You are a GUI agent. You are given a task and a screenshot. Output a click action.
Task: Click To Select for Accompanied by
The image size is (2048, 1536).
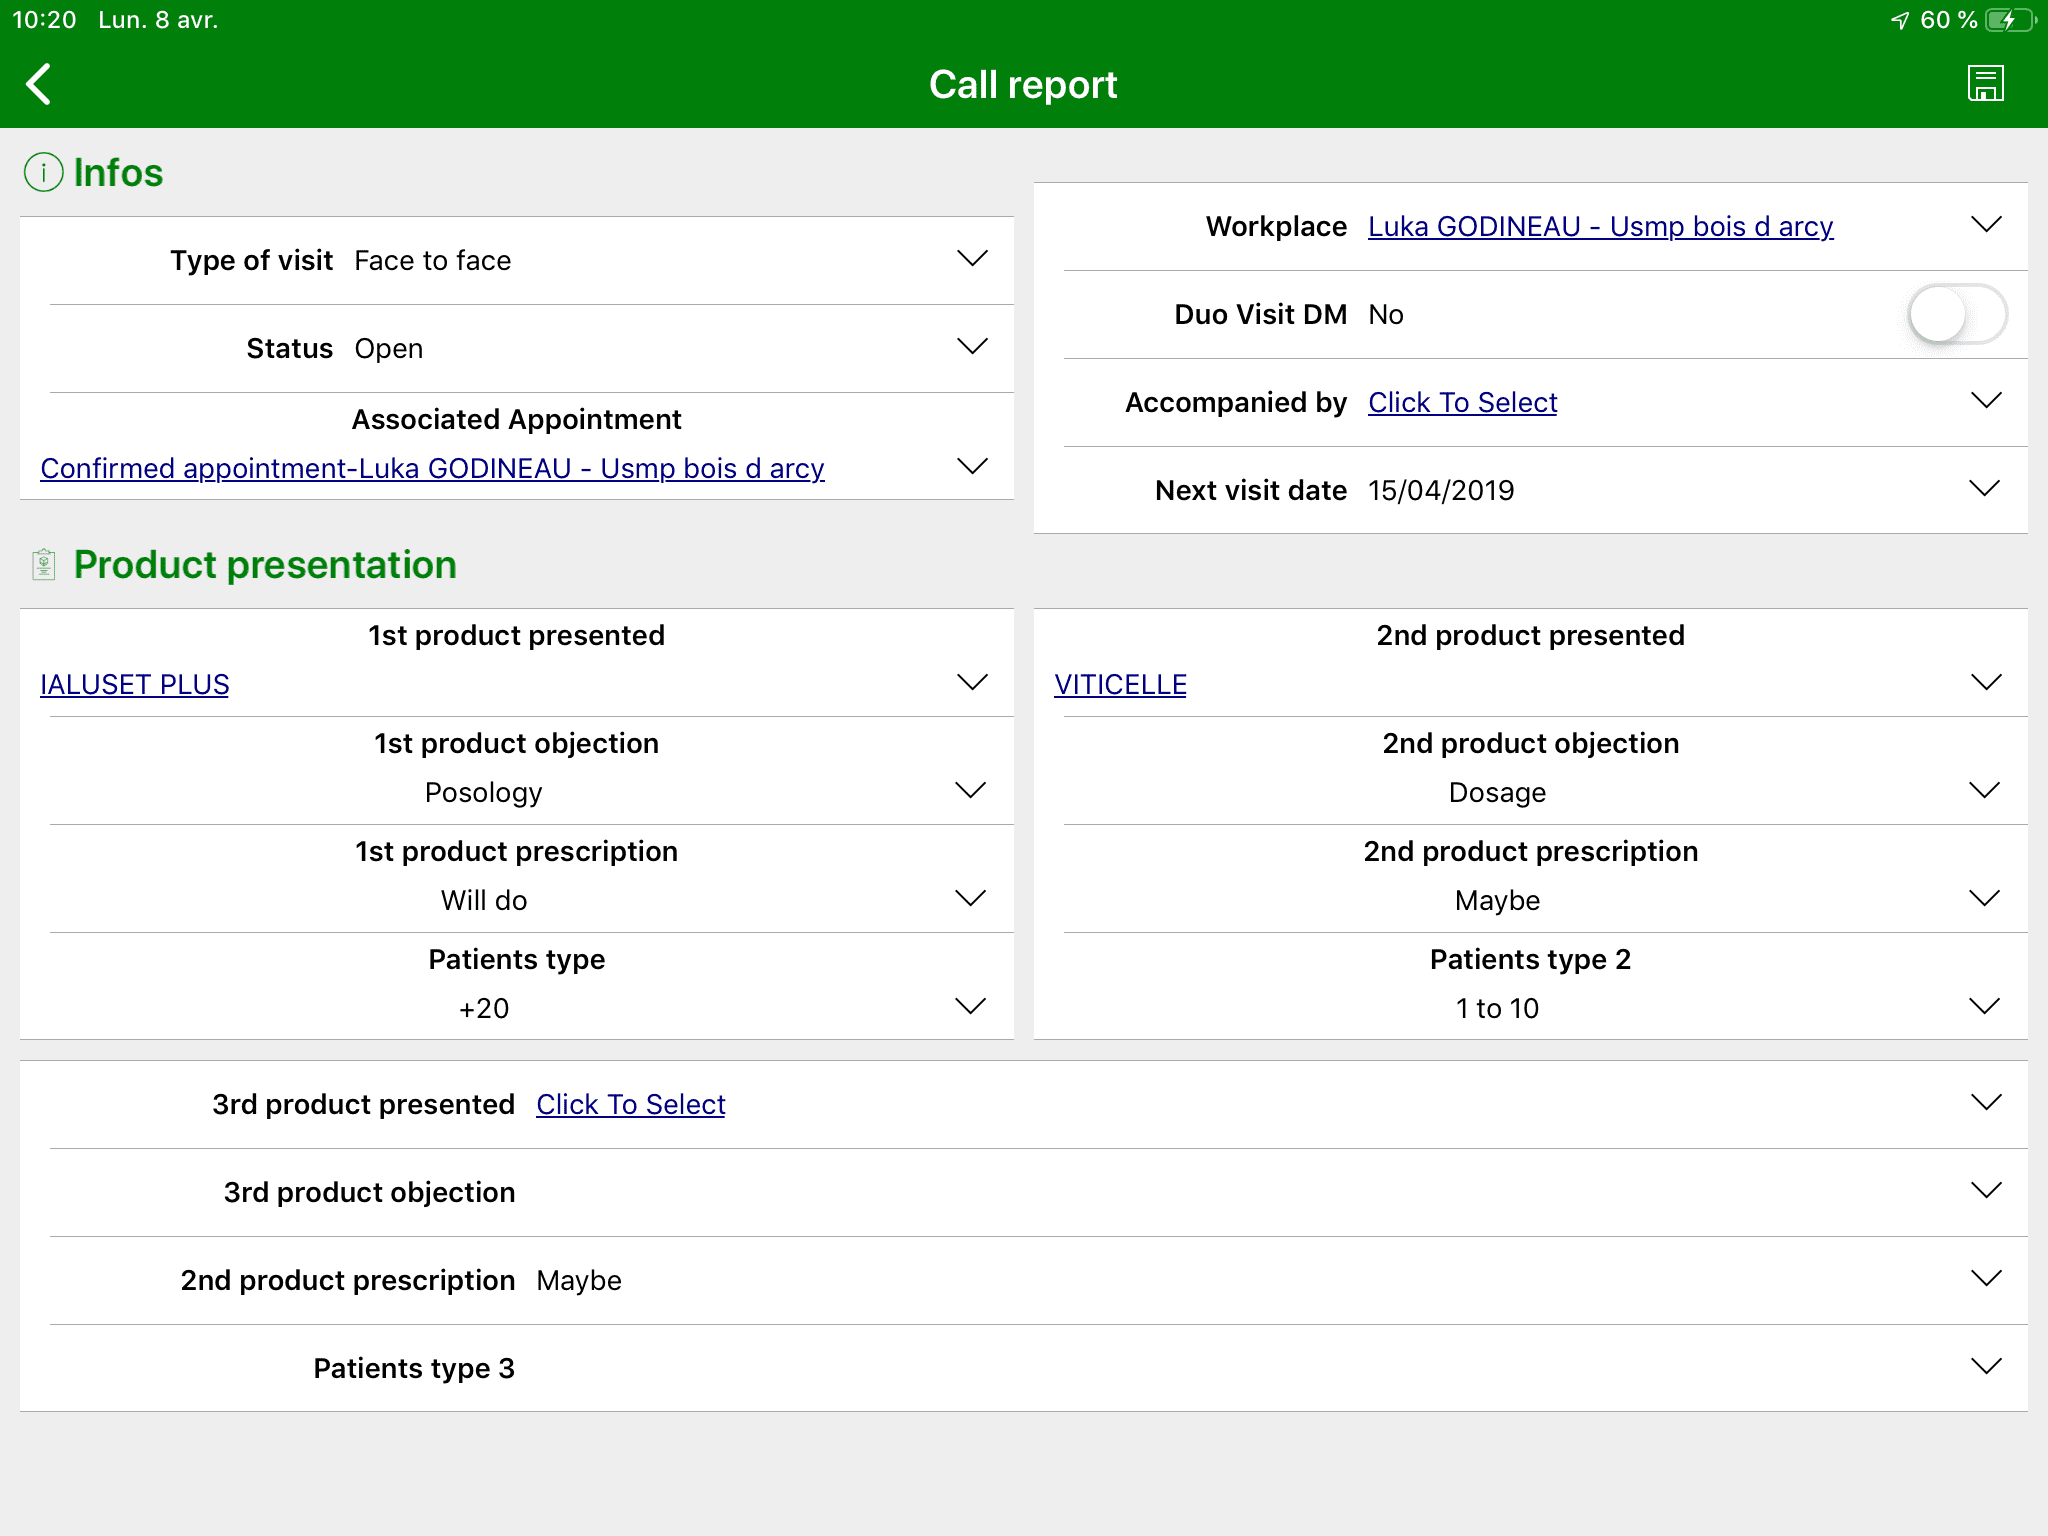(x=1462, y=402)
